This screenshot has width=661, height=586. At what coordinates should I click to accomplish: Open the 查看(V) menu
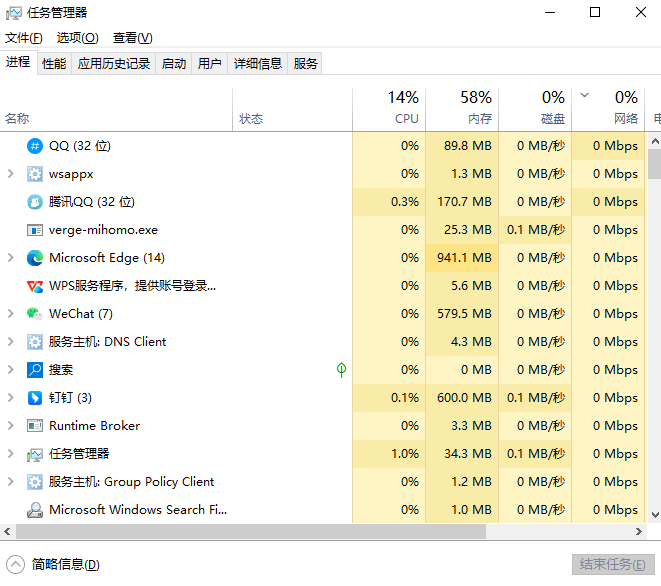tap(132, 38)
